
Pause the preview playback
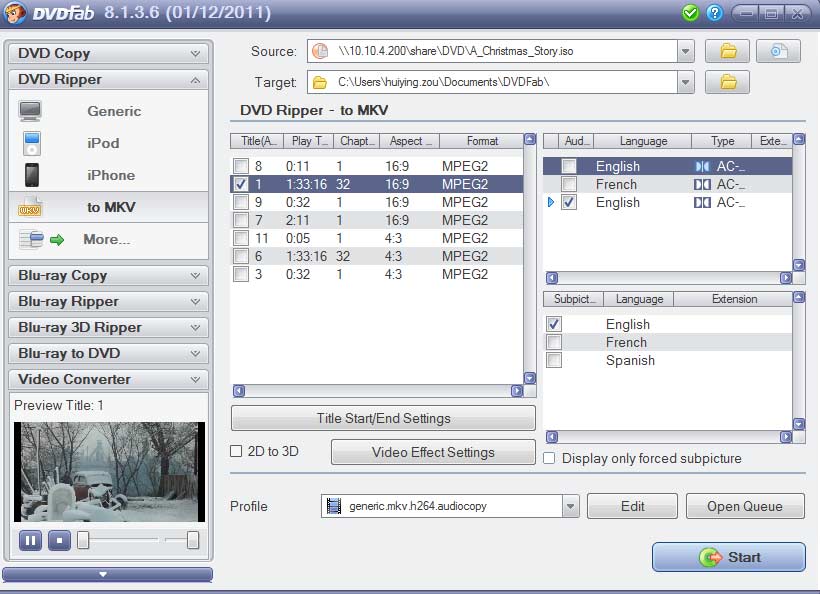click(x=30, y=541)
